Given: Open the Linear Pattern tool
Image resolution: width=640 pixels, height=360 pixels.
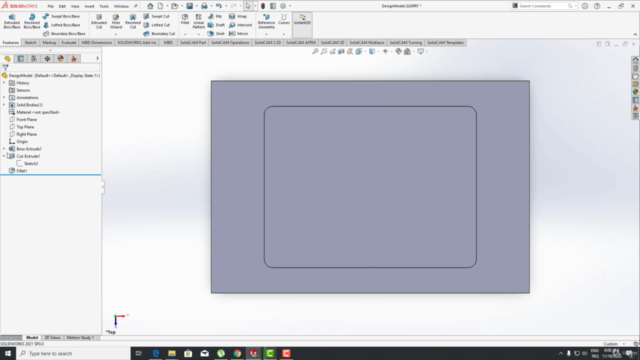Looking at the screenshot, I should pyautogui.click(x=198, y=21).
